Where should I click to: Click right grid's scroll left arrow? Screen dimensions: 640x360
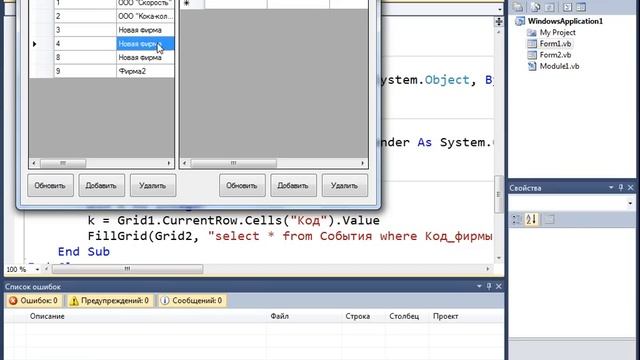[185, 163]
